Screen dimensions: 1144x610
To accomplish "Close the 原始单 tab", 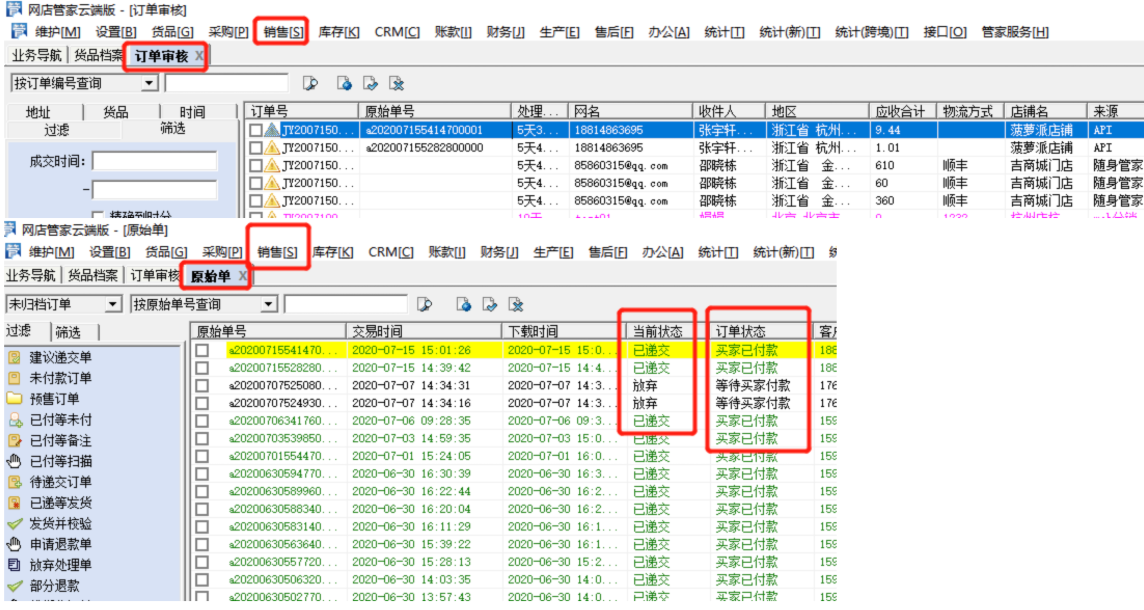I will click(x=243, y=276).
